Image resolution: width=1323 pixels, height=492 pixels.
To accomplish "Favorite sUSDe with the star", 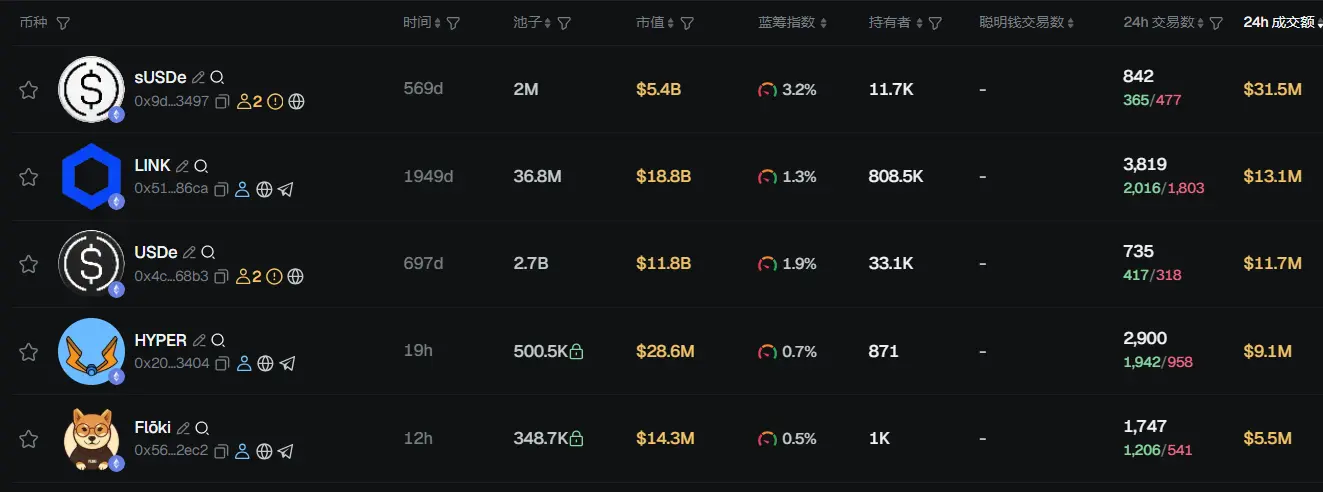I will pos(29,90).
